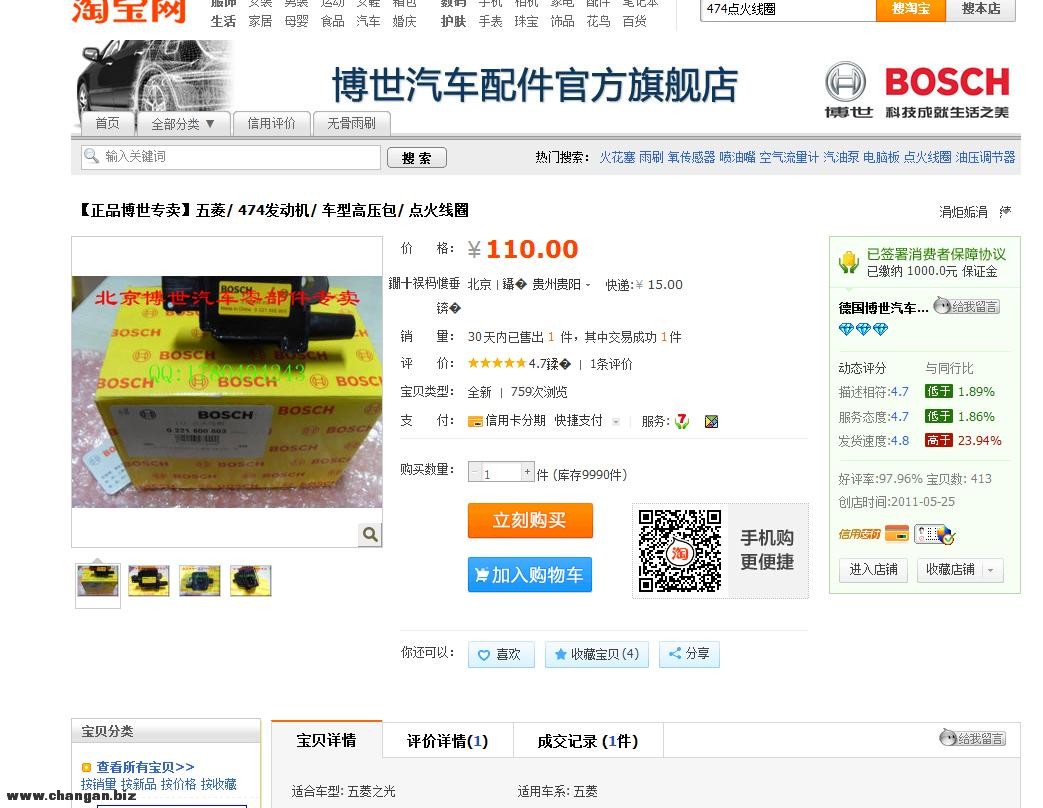
Task: Click the report icon right of the title
Action: click(1004, 211)
